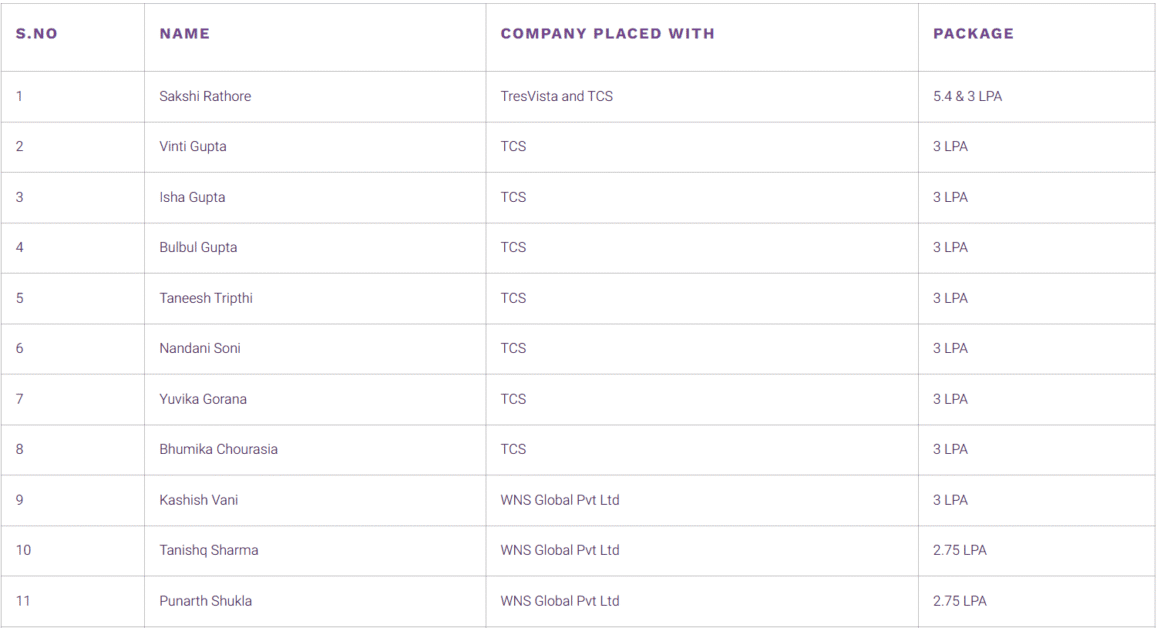Select TresVista and TCS cell
Screen dimensions: 1157x628
[556, 96]
